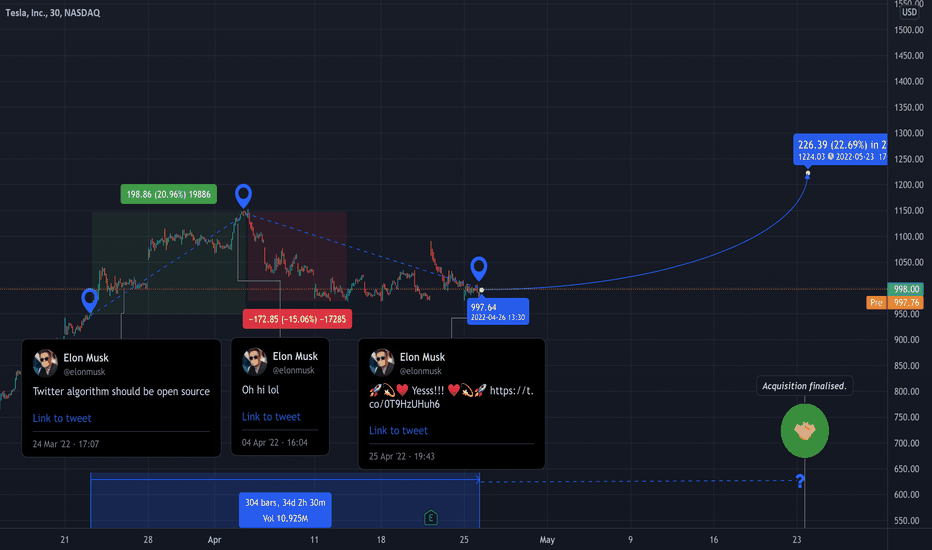This screenshot has height=550, width=932.
Task: Select the blue 997.64 price label
Action: tap(498, 312)
